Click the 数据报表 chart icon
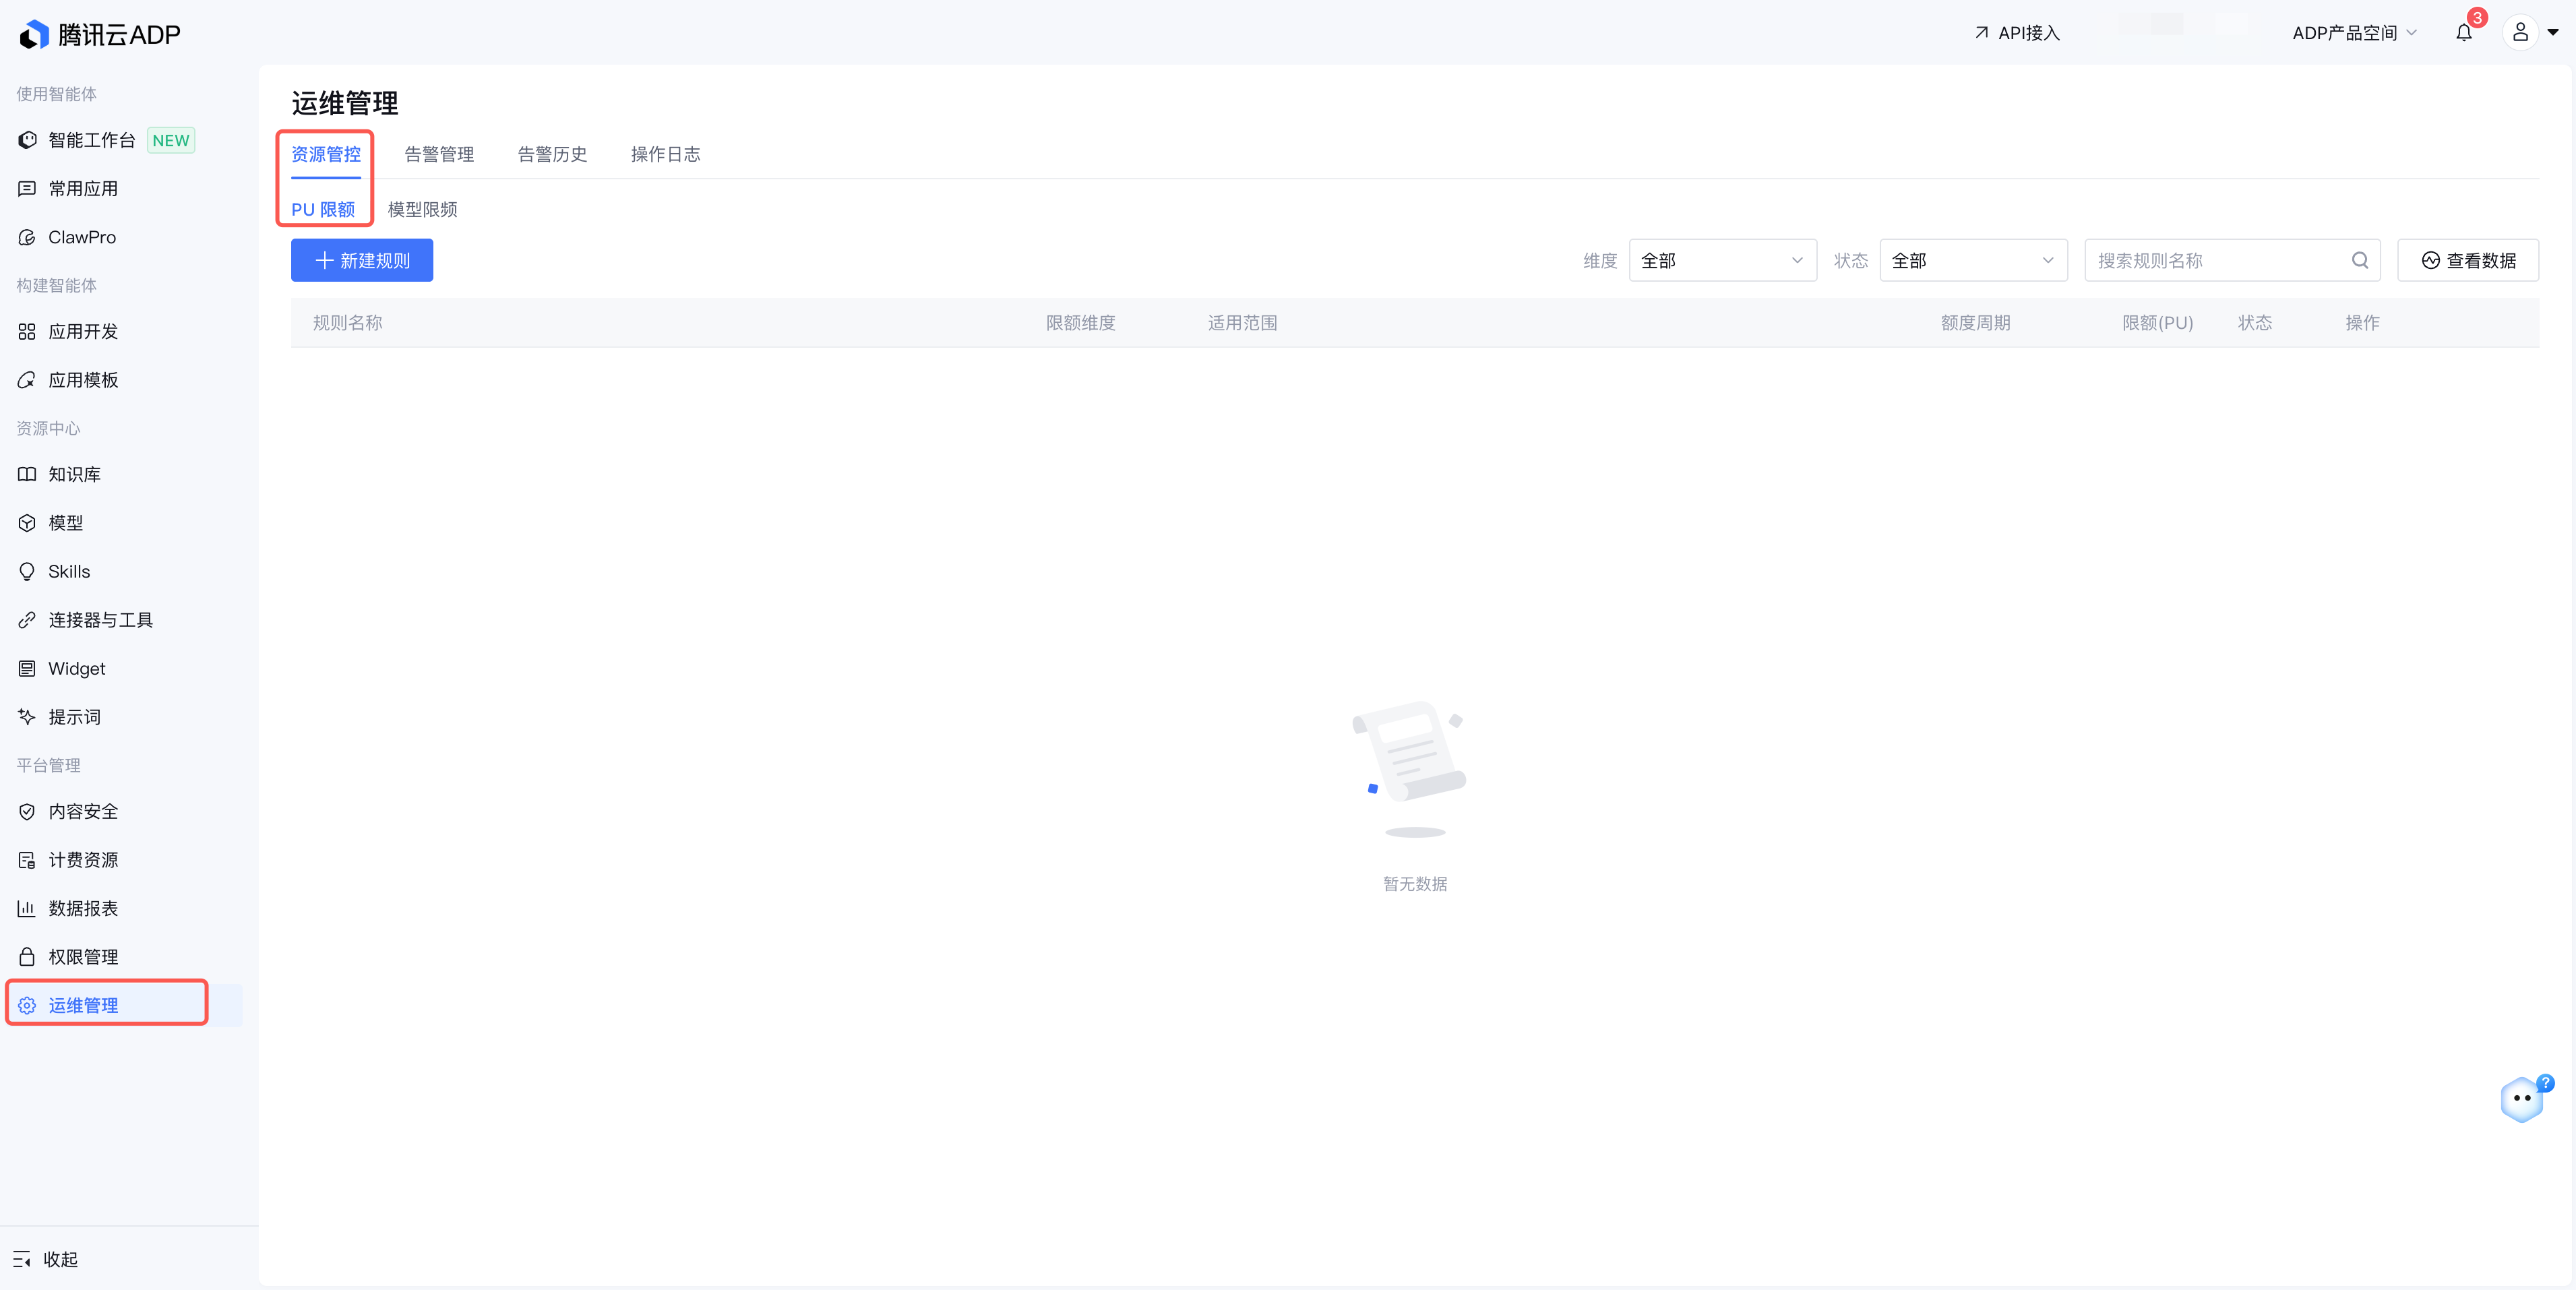The width and height of the screenshot is (2576, 1290). click(x=27, y=909)
